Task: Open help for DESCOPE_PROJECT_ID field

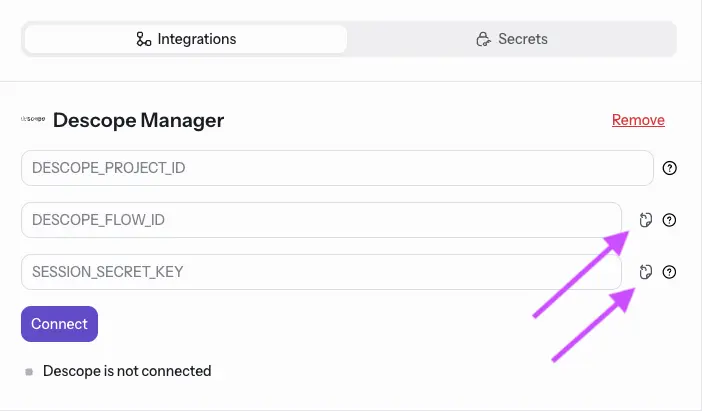Action: click(670, 168)
